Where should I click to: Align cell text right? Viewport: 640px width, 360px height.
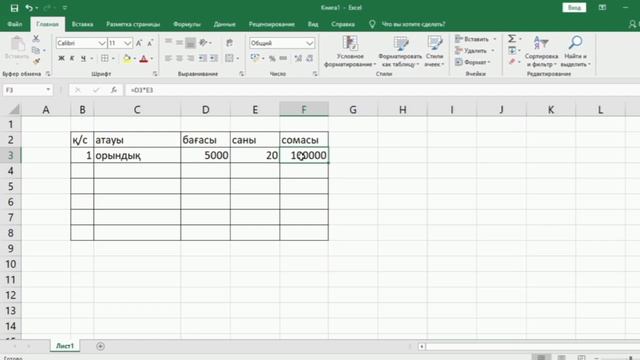(x=191, y=58)
